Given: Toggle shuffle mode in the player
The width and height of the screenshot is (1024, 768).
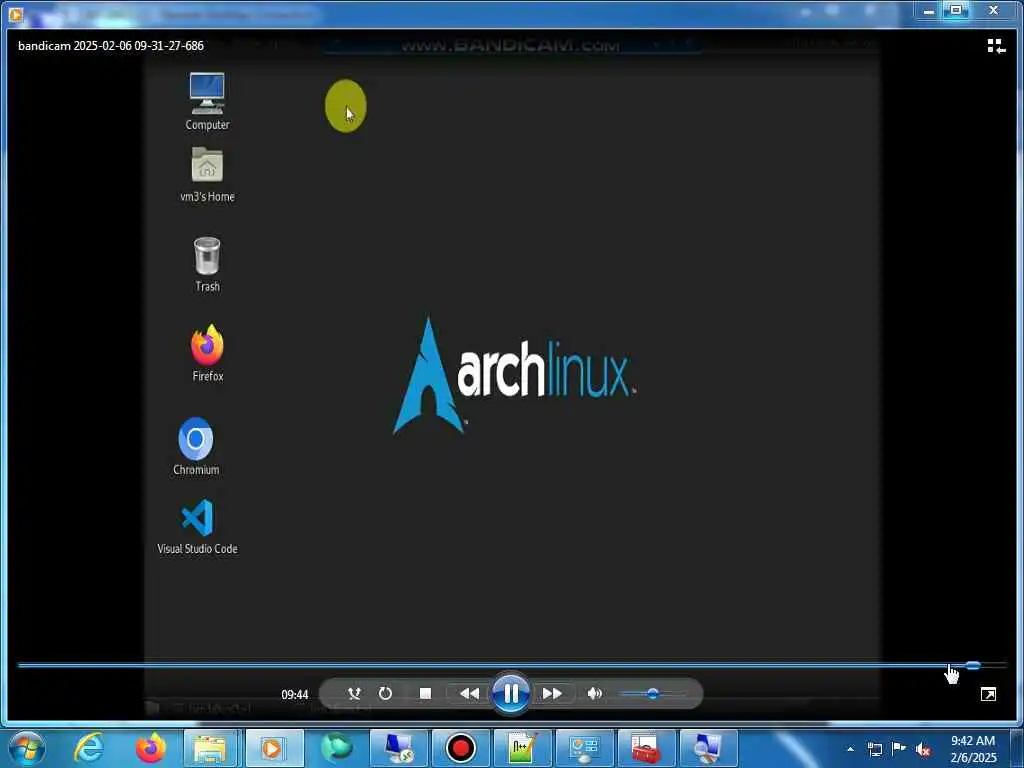Looking at the screenshot, I should click(x=354, y=693).
